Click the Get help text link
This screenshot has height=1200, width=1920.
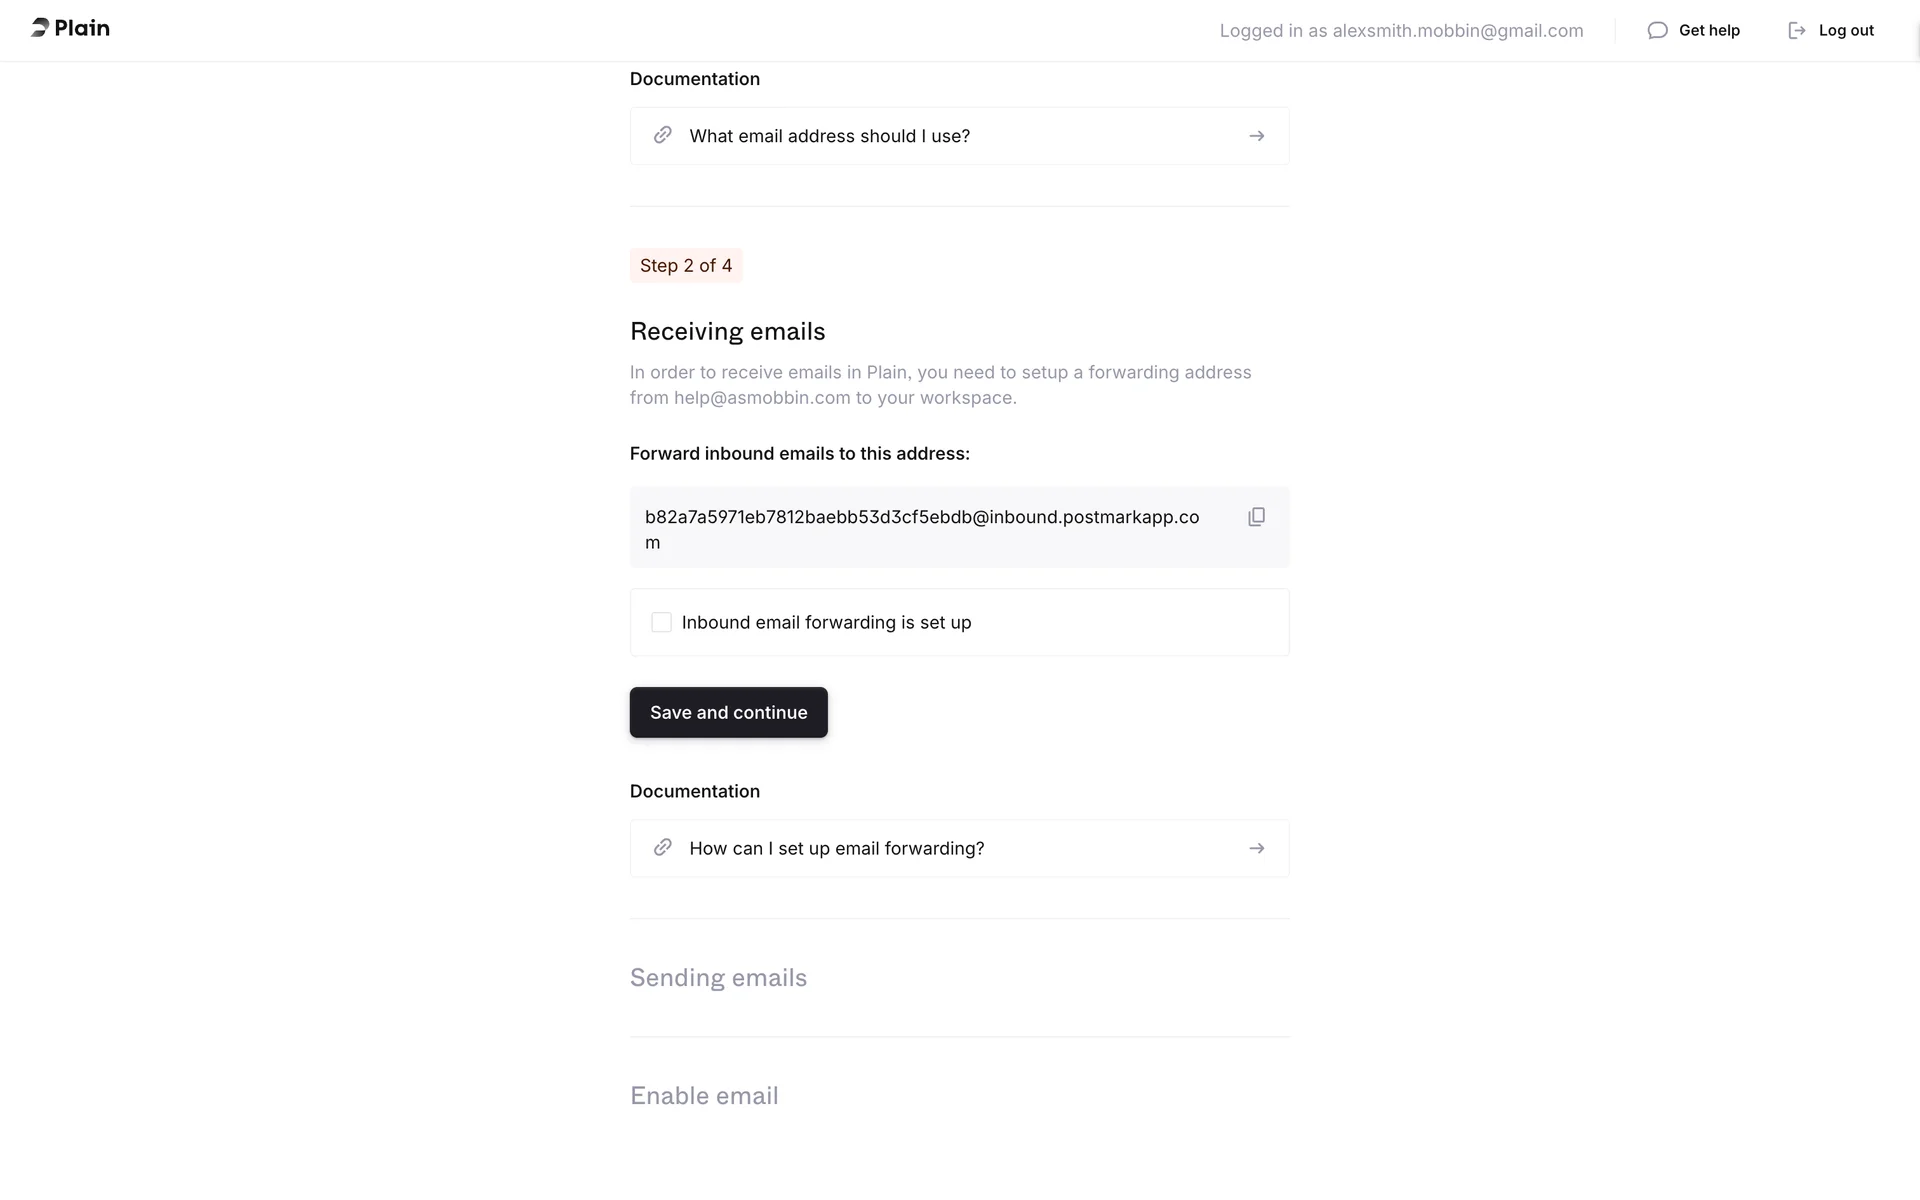click(1709, 30)
